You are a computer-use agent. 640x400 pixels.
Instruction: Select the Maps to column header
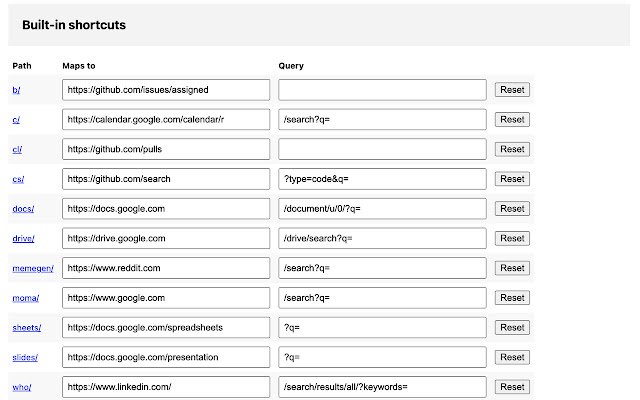[79, 66]
